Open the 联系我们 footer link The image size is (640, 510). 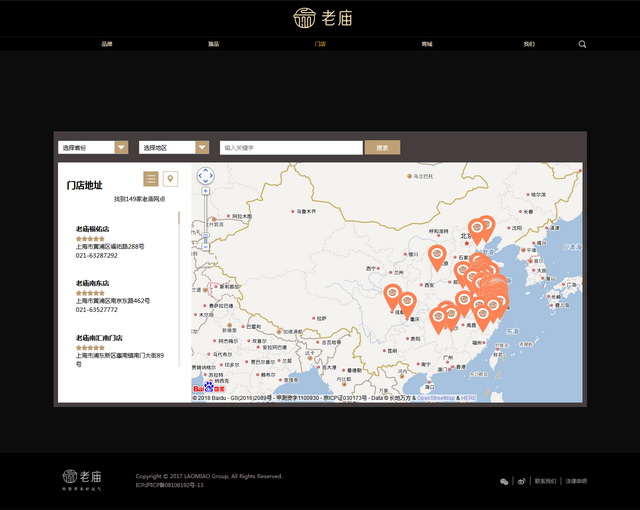coord(546,481)
